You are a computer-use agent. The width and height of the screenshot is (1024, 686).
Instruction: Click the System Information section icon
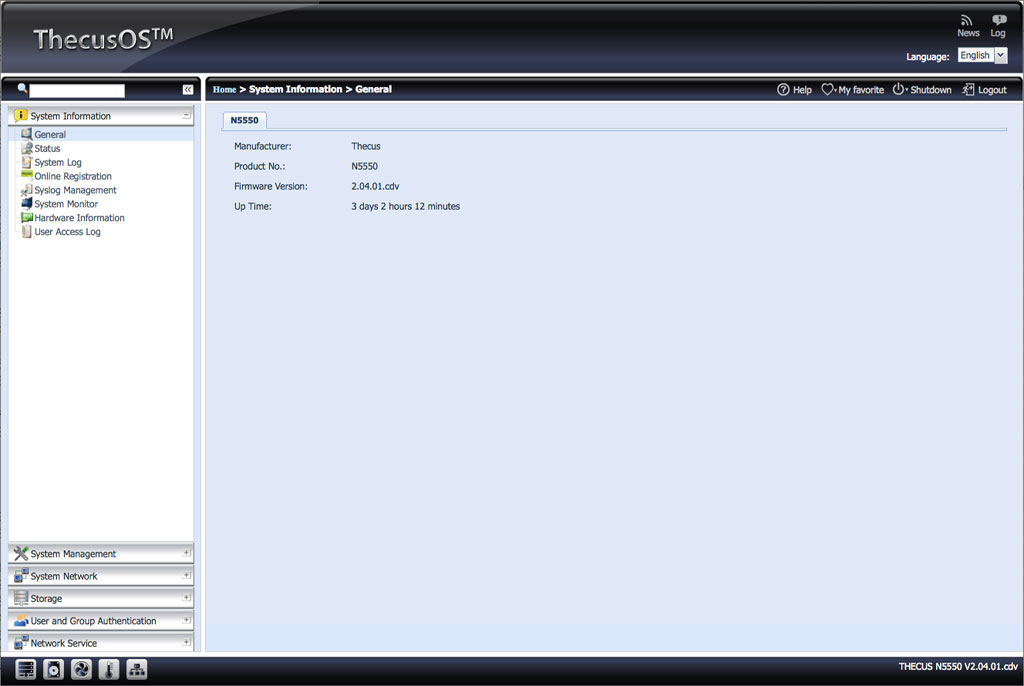tap(21, 116)
